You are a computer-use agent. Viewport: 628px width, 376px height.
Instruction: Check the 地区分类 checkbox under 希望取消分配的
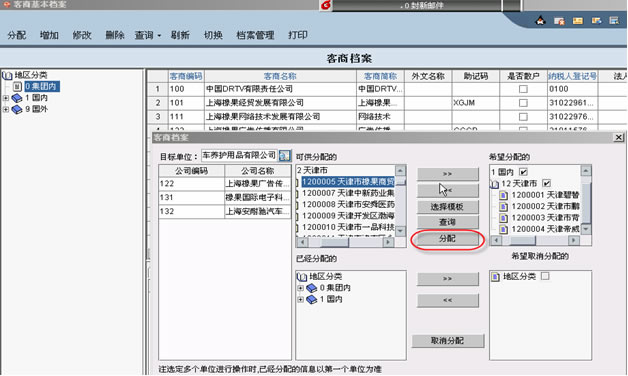point(545,276)
